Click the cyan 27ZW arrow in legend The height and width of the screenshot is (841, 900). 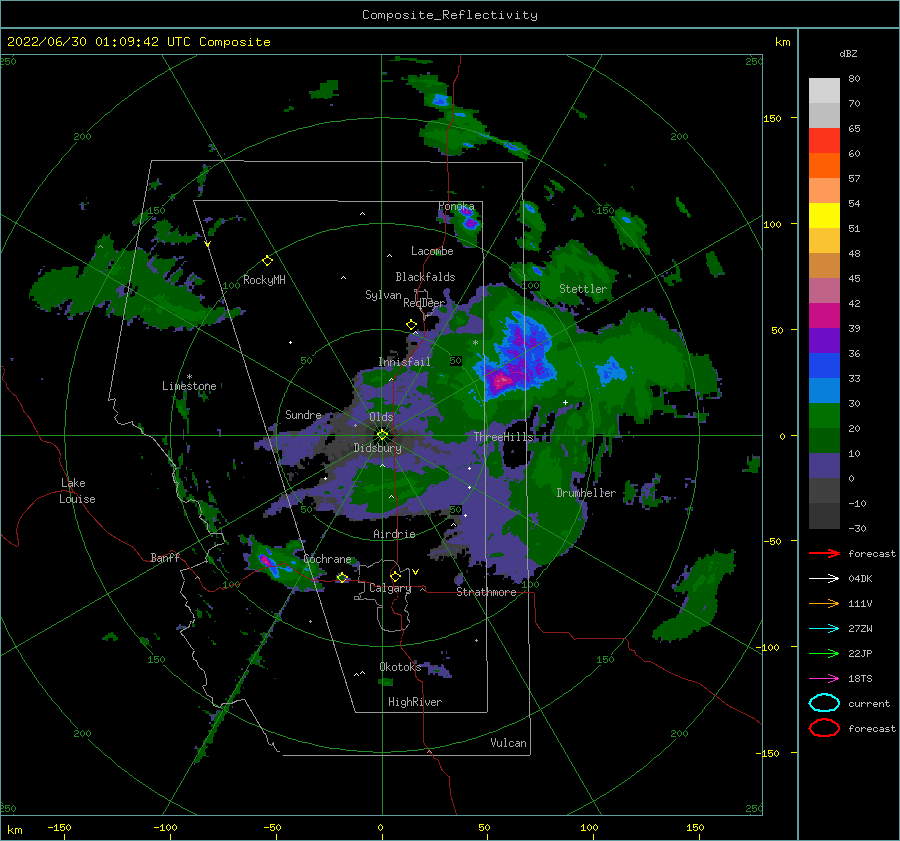pyautogui.click(x=824, y=629)
